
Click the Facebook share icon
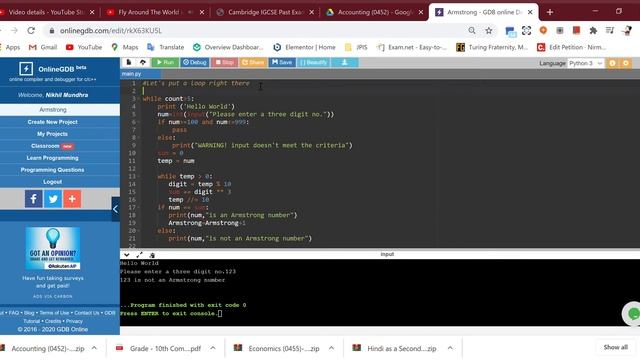click(33, 199)
